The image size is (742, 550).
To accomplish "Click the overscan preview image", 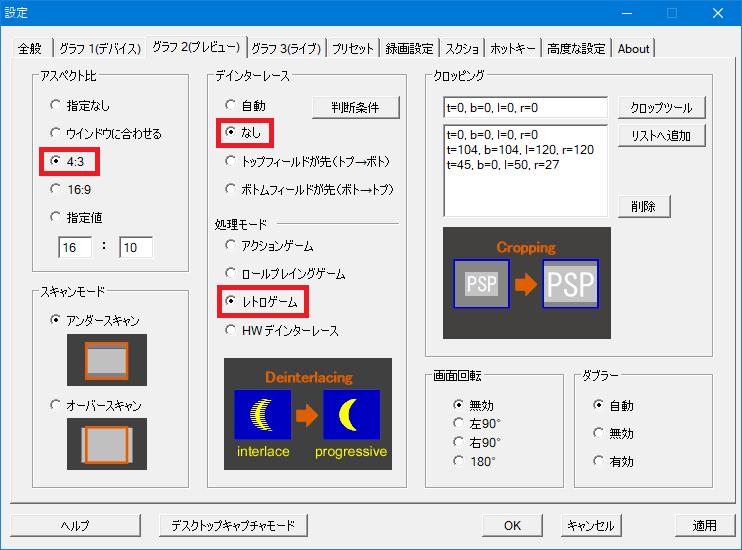I will tap(107, 444).
